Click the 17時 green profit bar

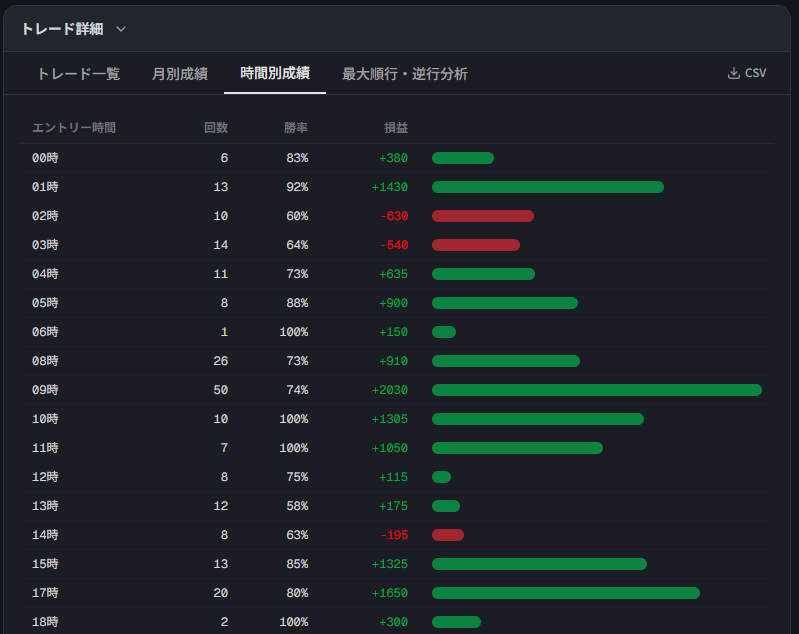pyautogui.click(x=566, y=594)
